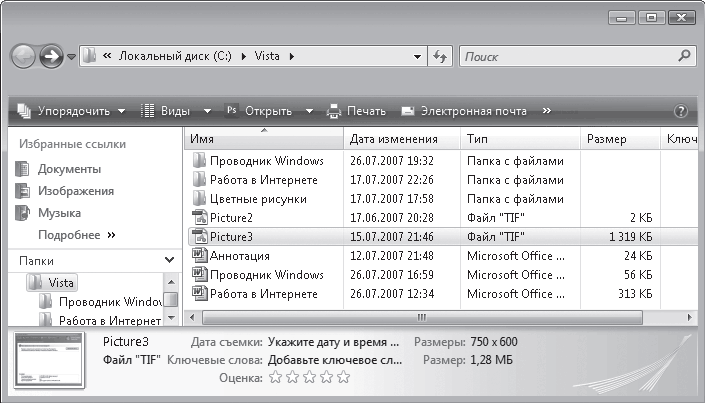Click the magnifier search icon
705x403 pixels.
pyautogui.click(x=684, y=56)
